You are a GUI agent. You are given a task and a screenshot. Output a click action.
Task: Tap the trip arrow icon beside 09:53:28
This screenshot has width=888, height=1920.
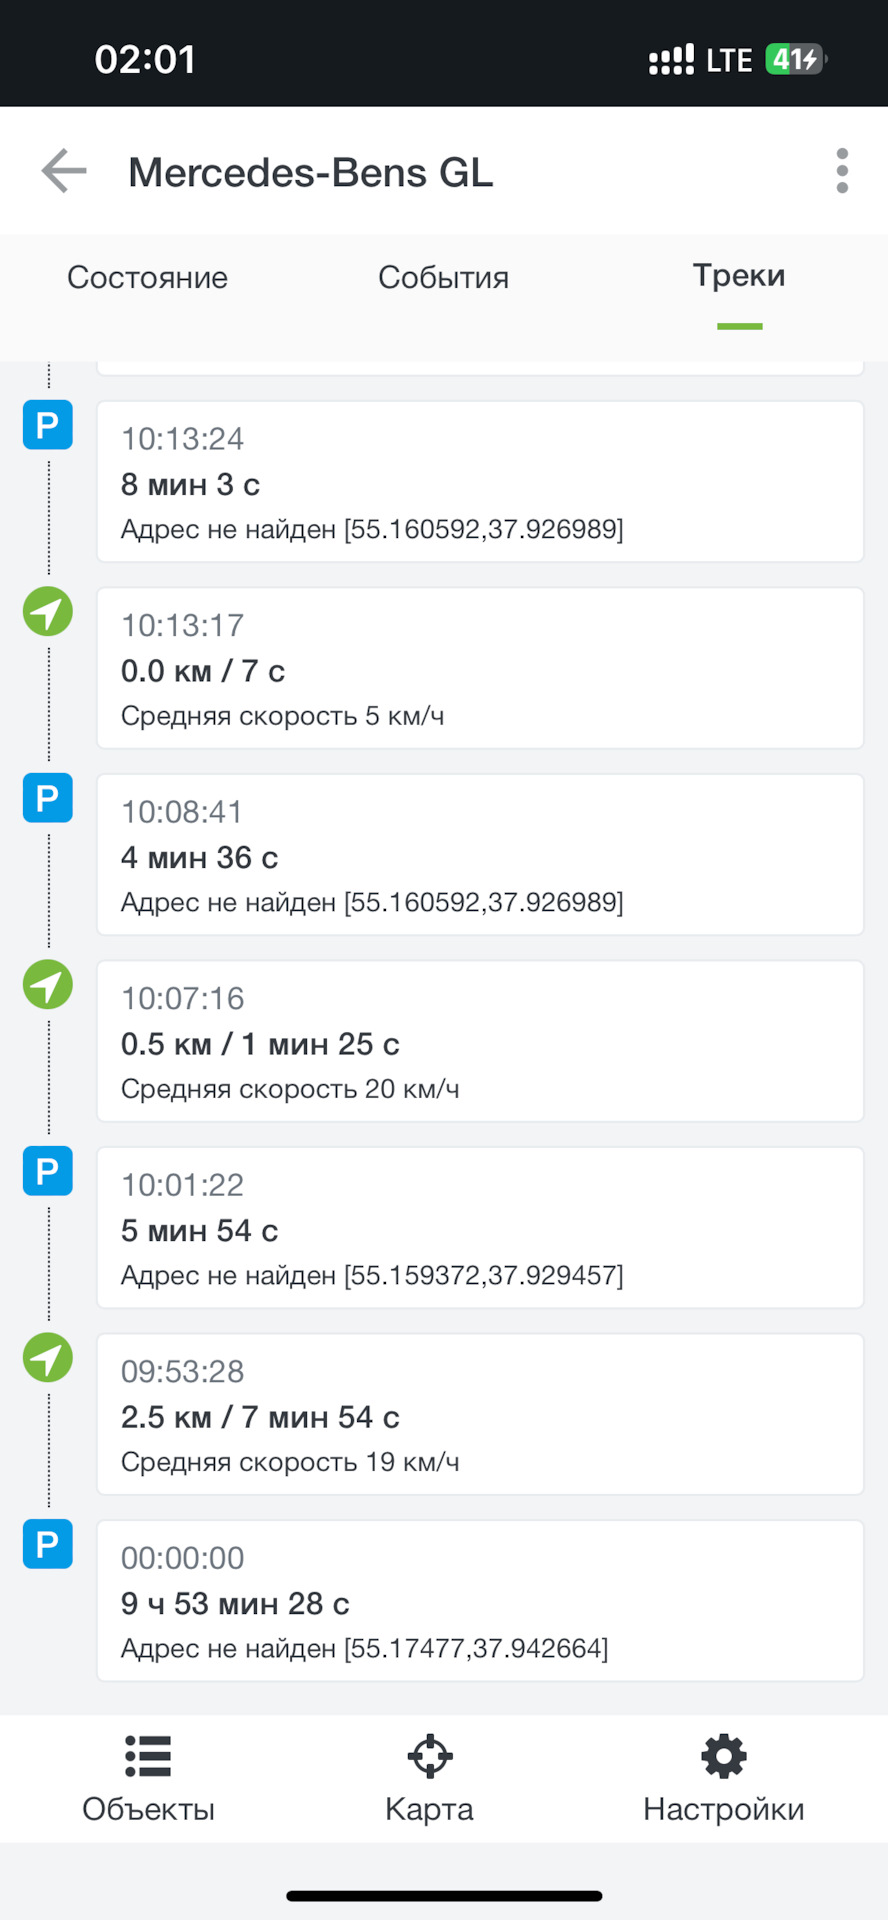[48, 1358]
